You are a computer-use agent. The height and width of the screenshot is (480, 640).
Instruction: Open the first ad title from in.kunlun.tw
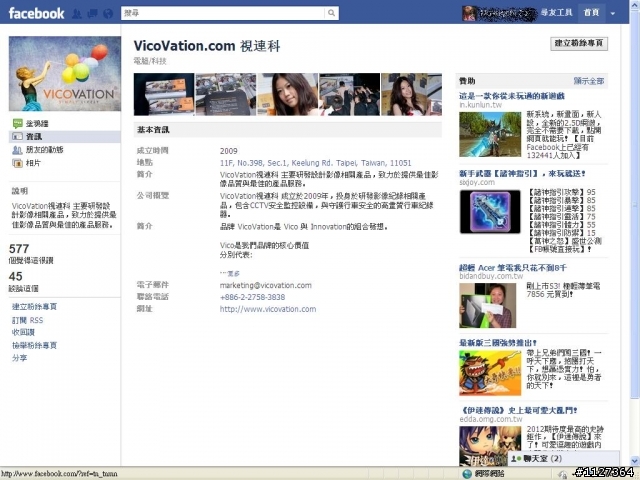(512, 96)
